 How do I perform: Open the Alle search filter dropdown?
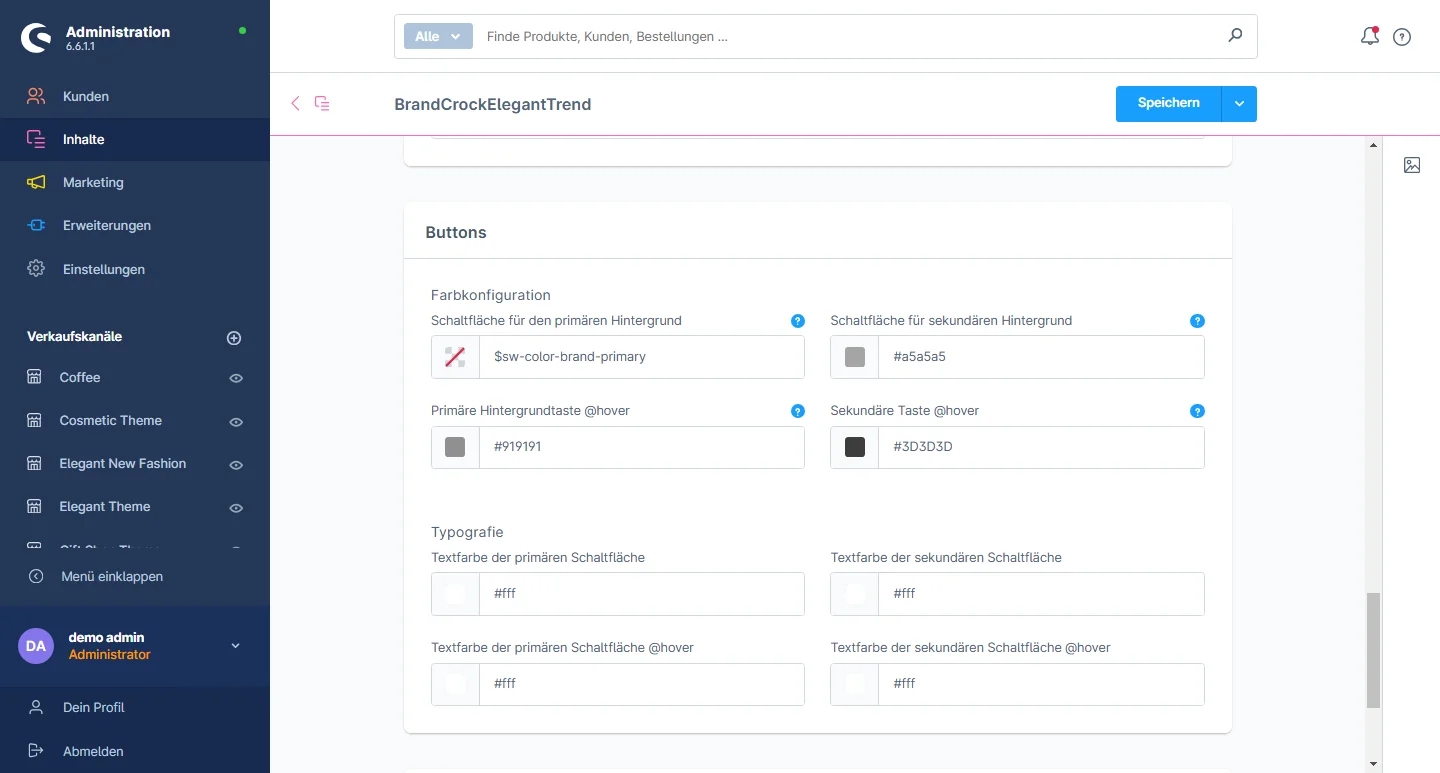(x=438, y=36)
